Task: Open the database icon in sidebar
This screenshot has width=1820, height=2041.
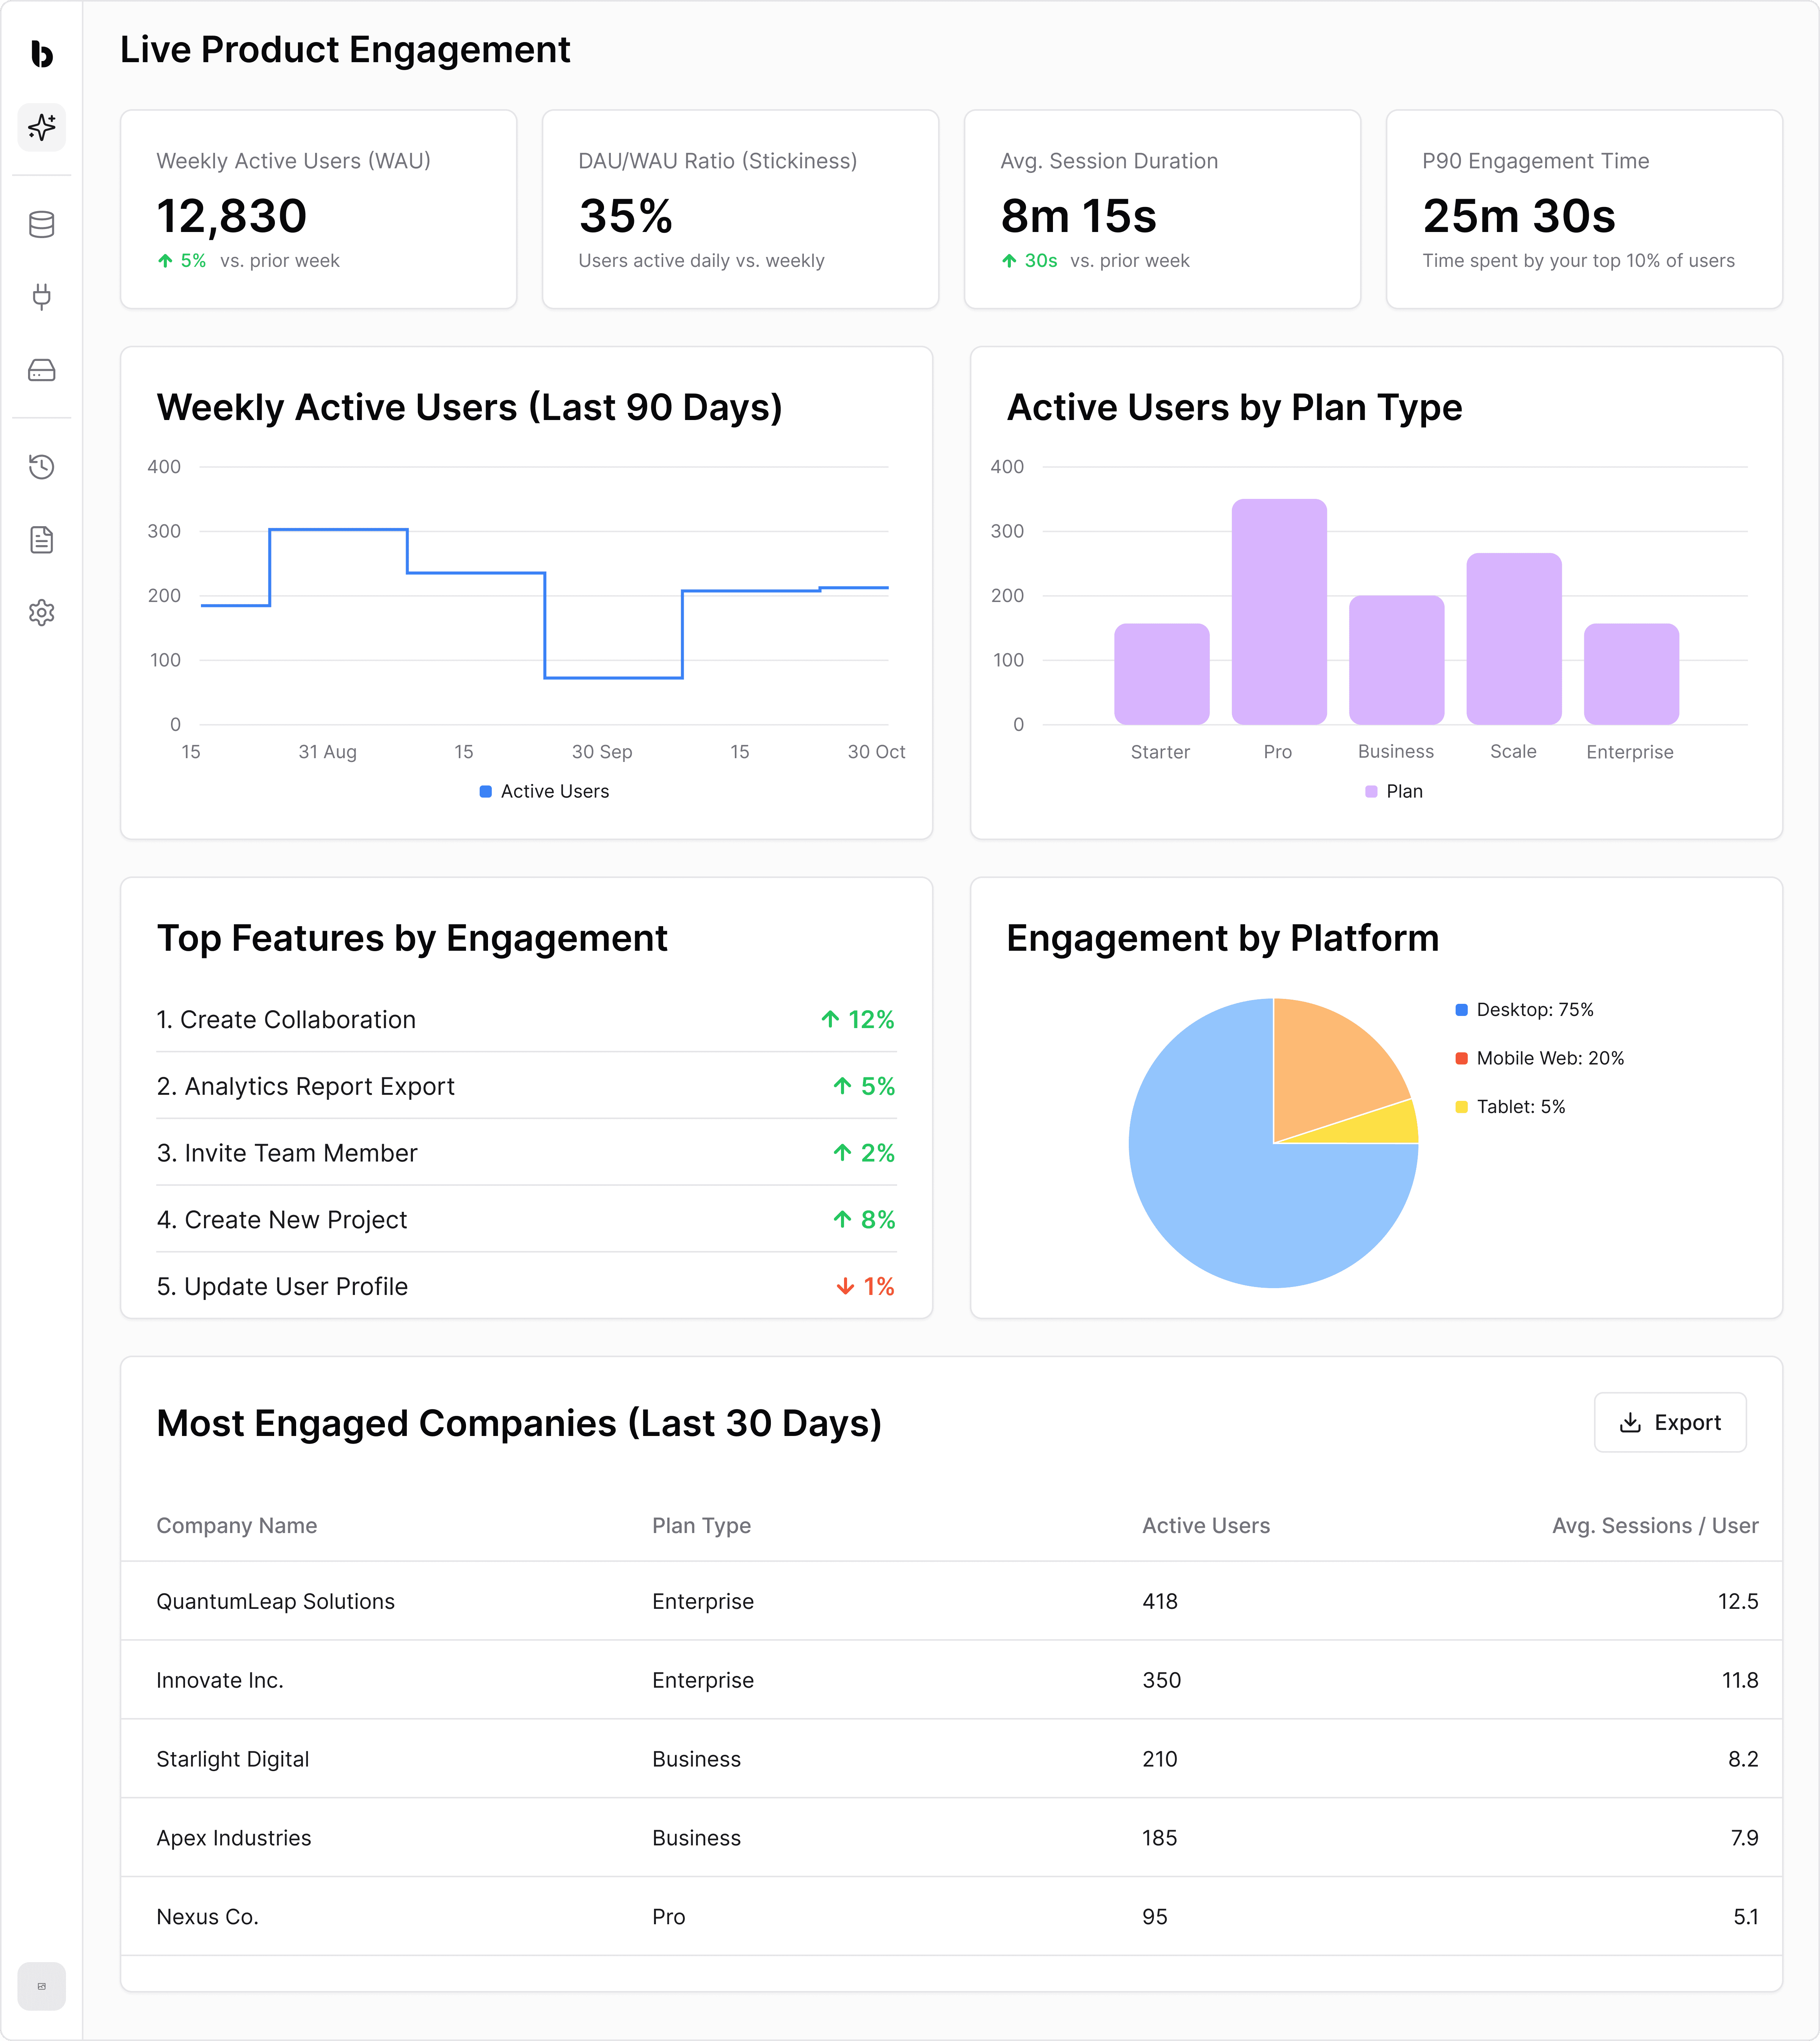Action: pyautogui.click(x=41, y=224)
